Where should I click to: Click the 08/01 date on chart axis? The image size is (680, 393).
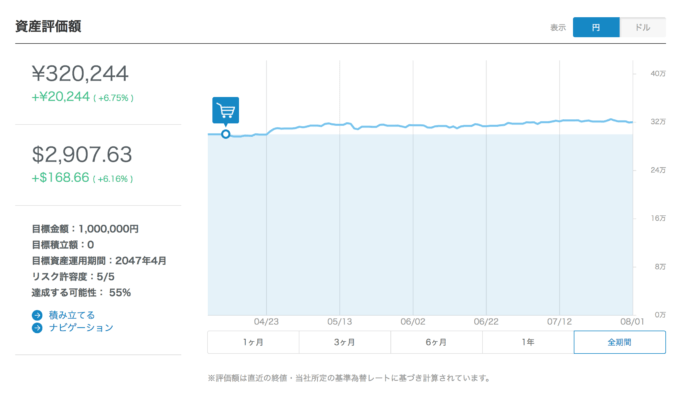[x=632, y=322]
